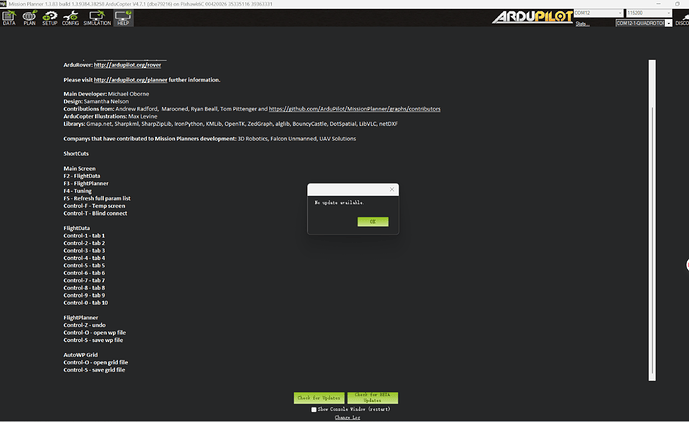Click Check for BETA Updates button
The height and width of the screenshot is (422, 689).
click(373, 398)
